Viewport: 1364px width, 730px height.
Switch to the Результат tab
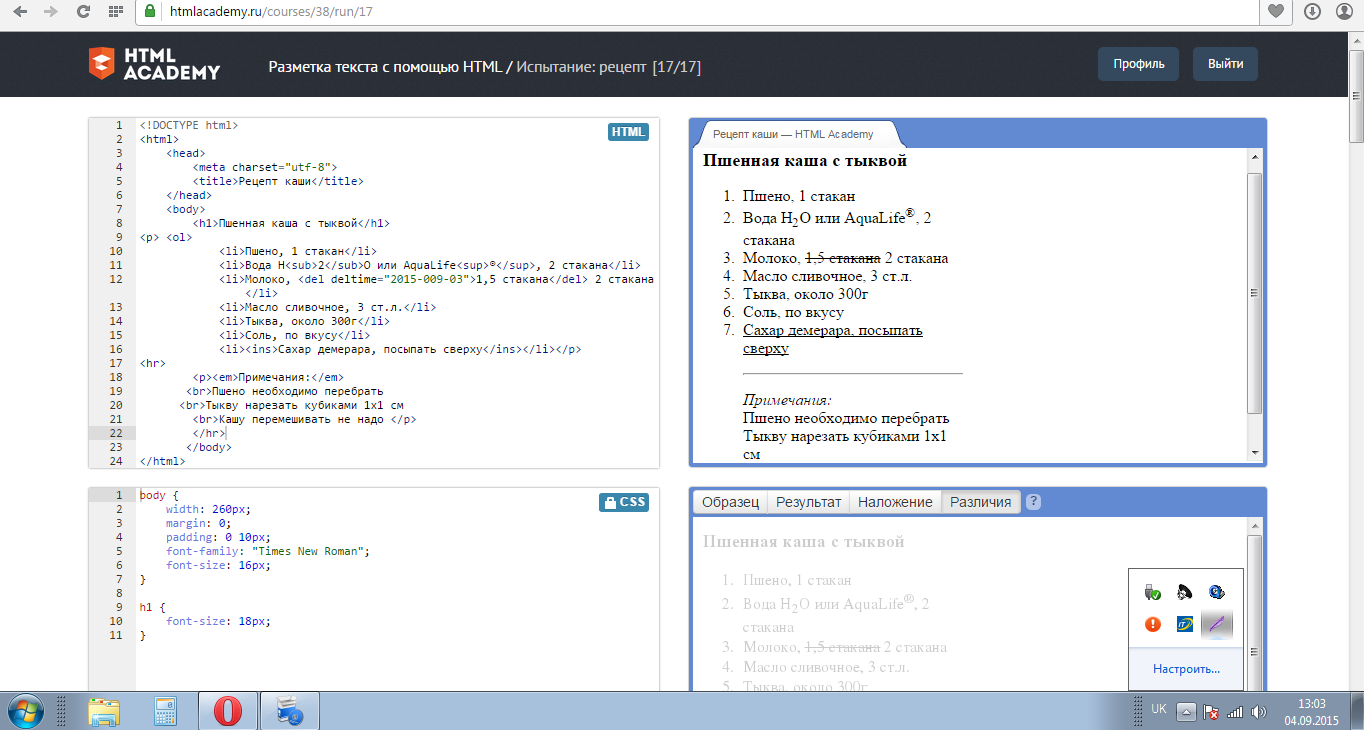click(809, 502)
